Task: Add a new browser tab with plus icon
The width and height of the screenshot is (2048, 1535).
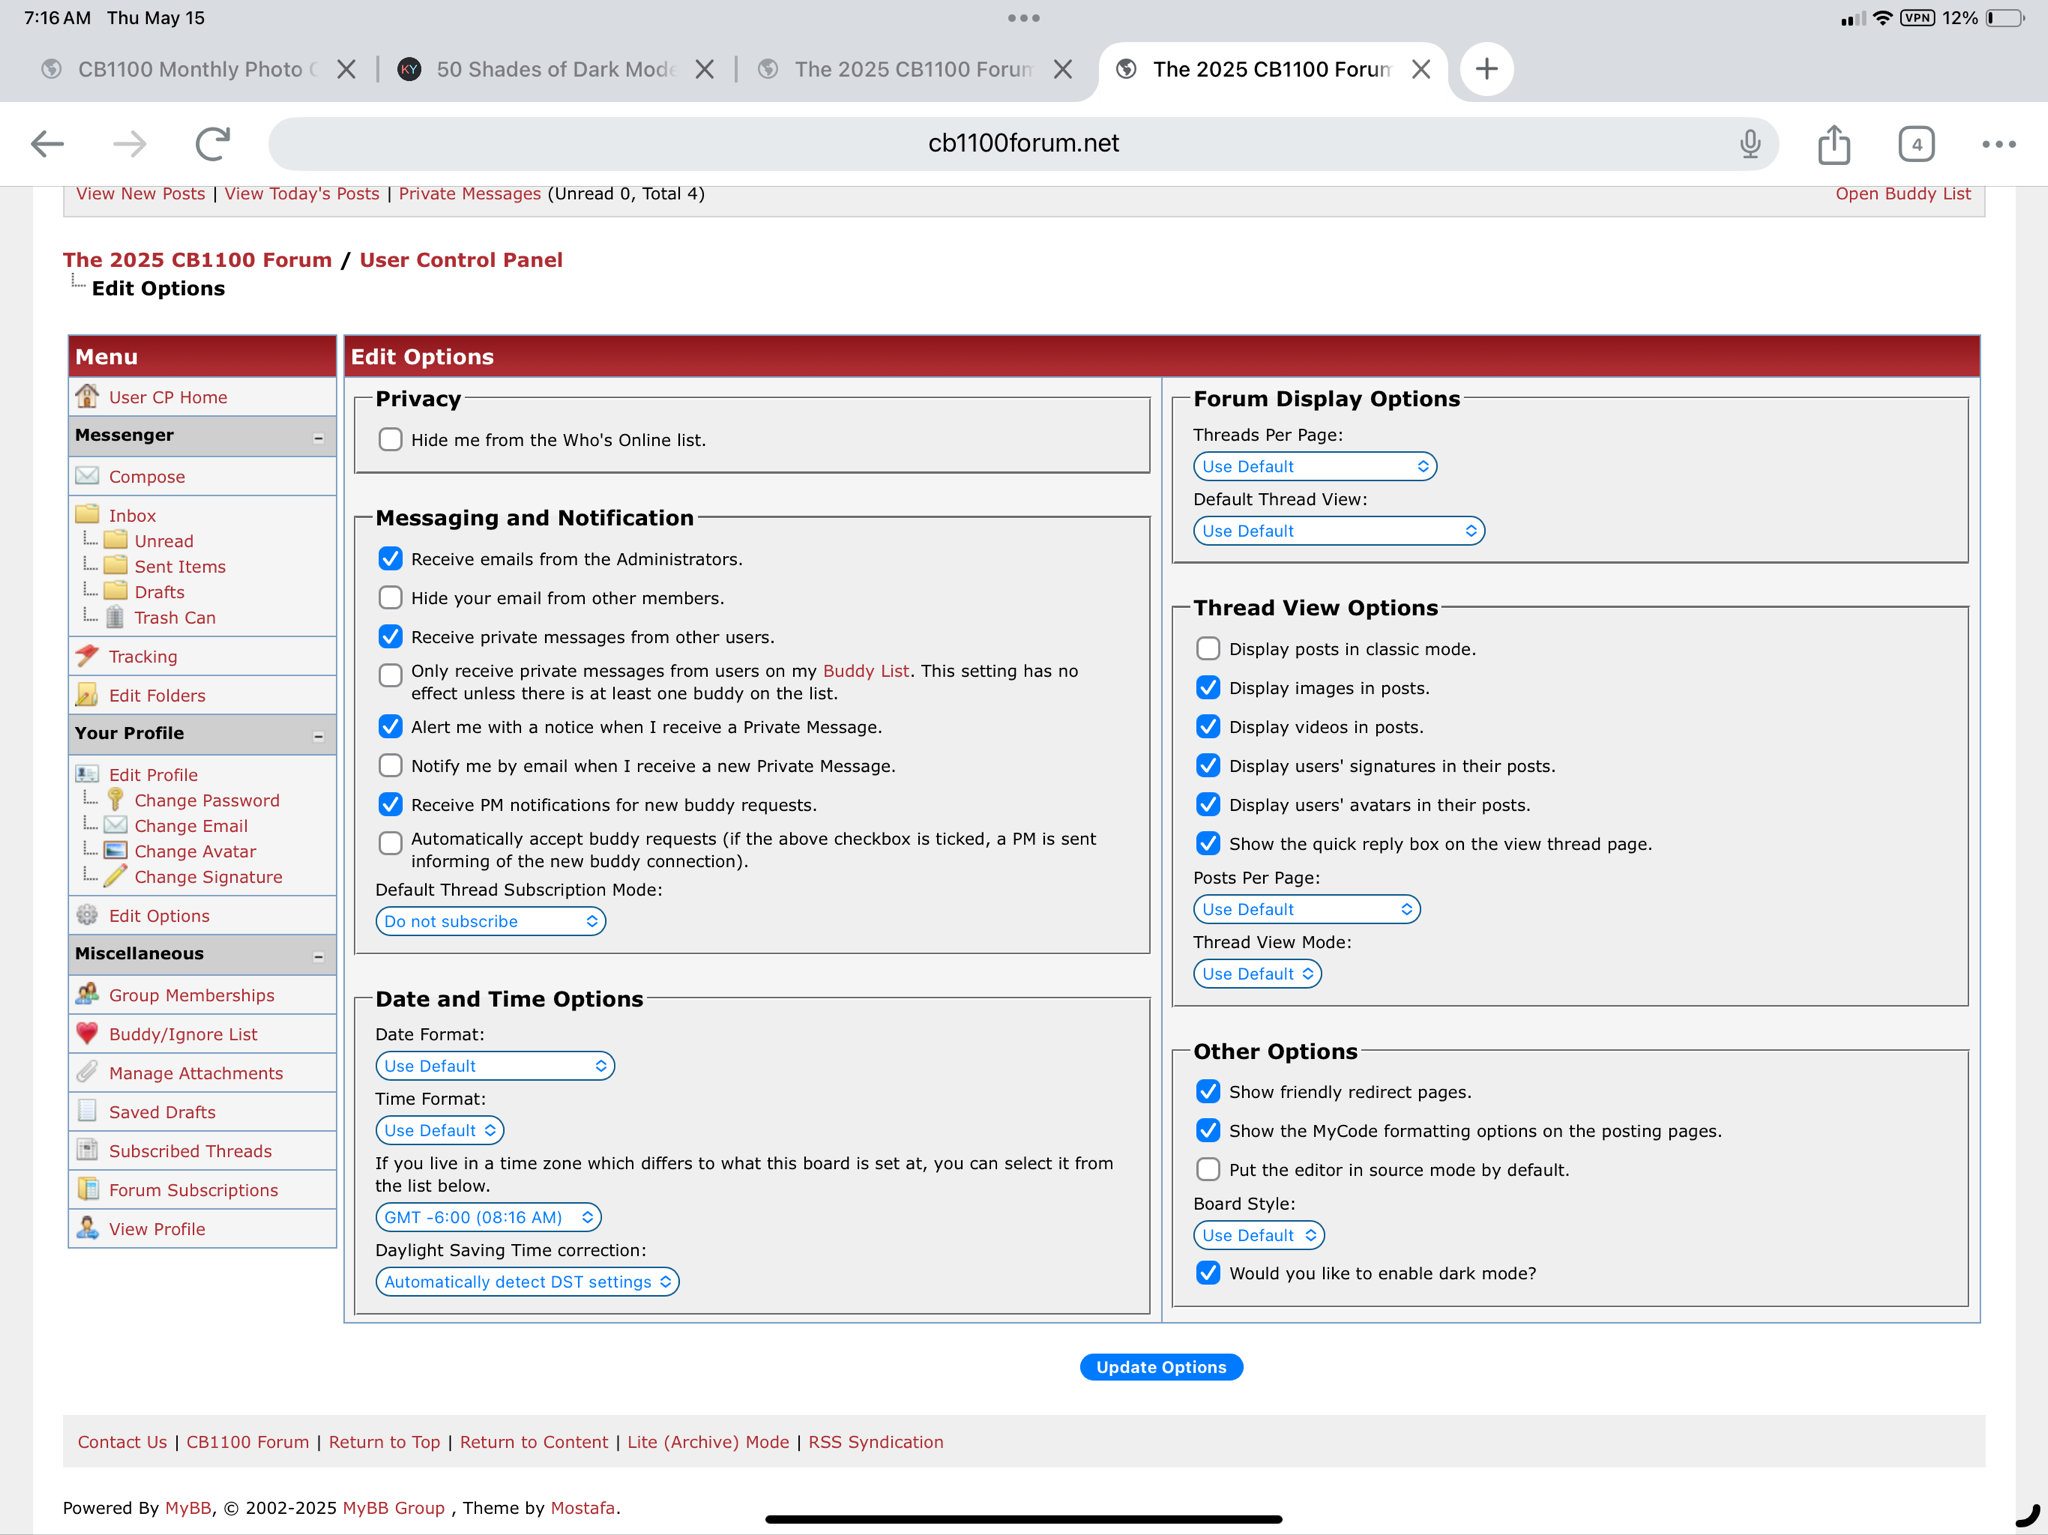Action: (x=1486, y=69)
